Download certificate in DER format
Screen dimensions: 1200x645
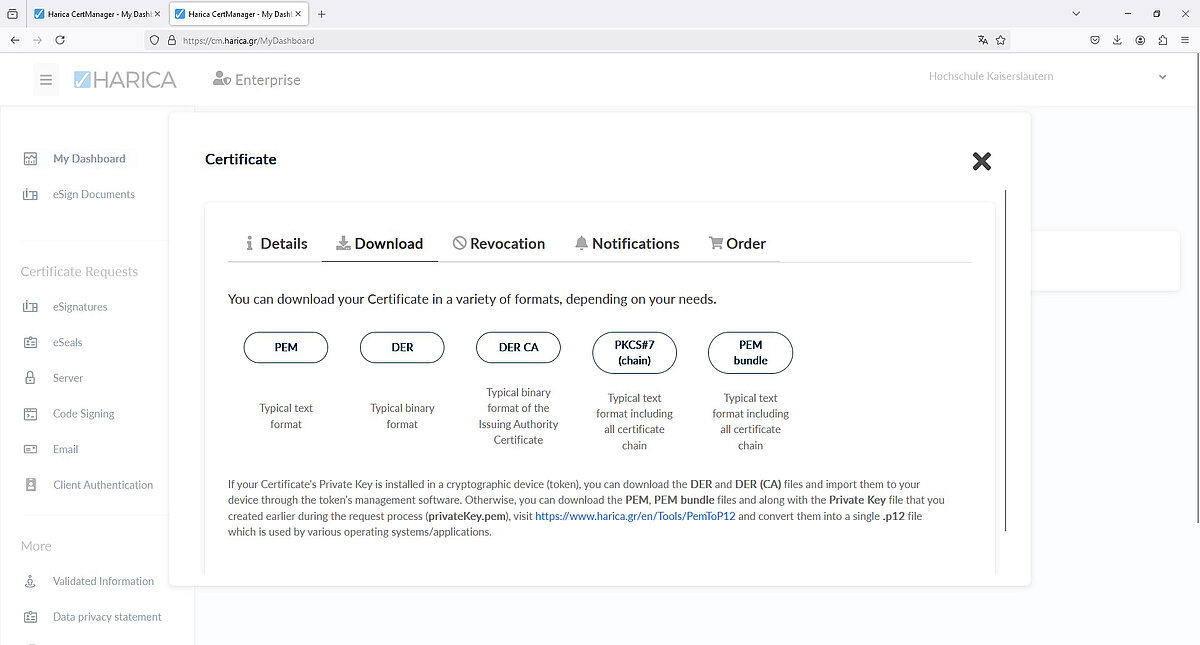coord(402,347)
